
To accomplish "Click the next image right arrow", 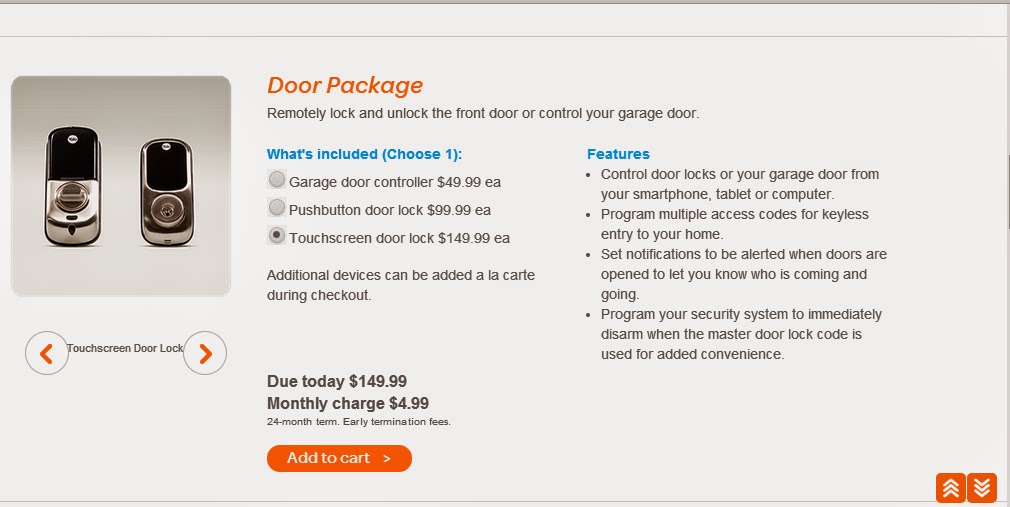I will (x=205, y=353).
